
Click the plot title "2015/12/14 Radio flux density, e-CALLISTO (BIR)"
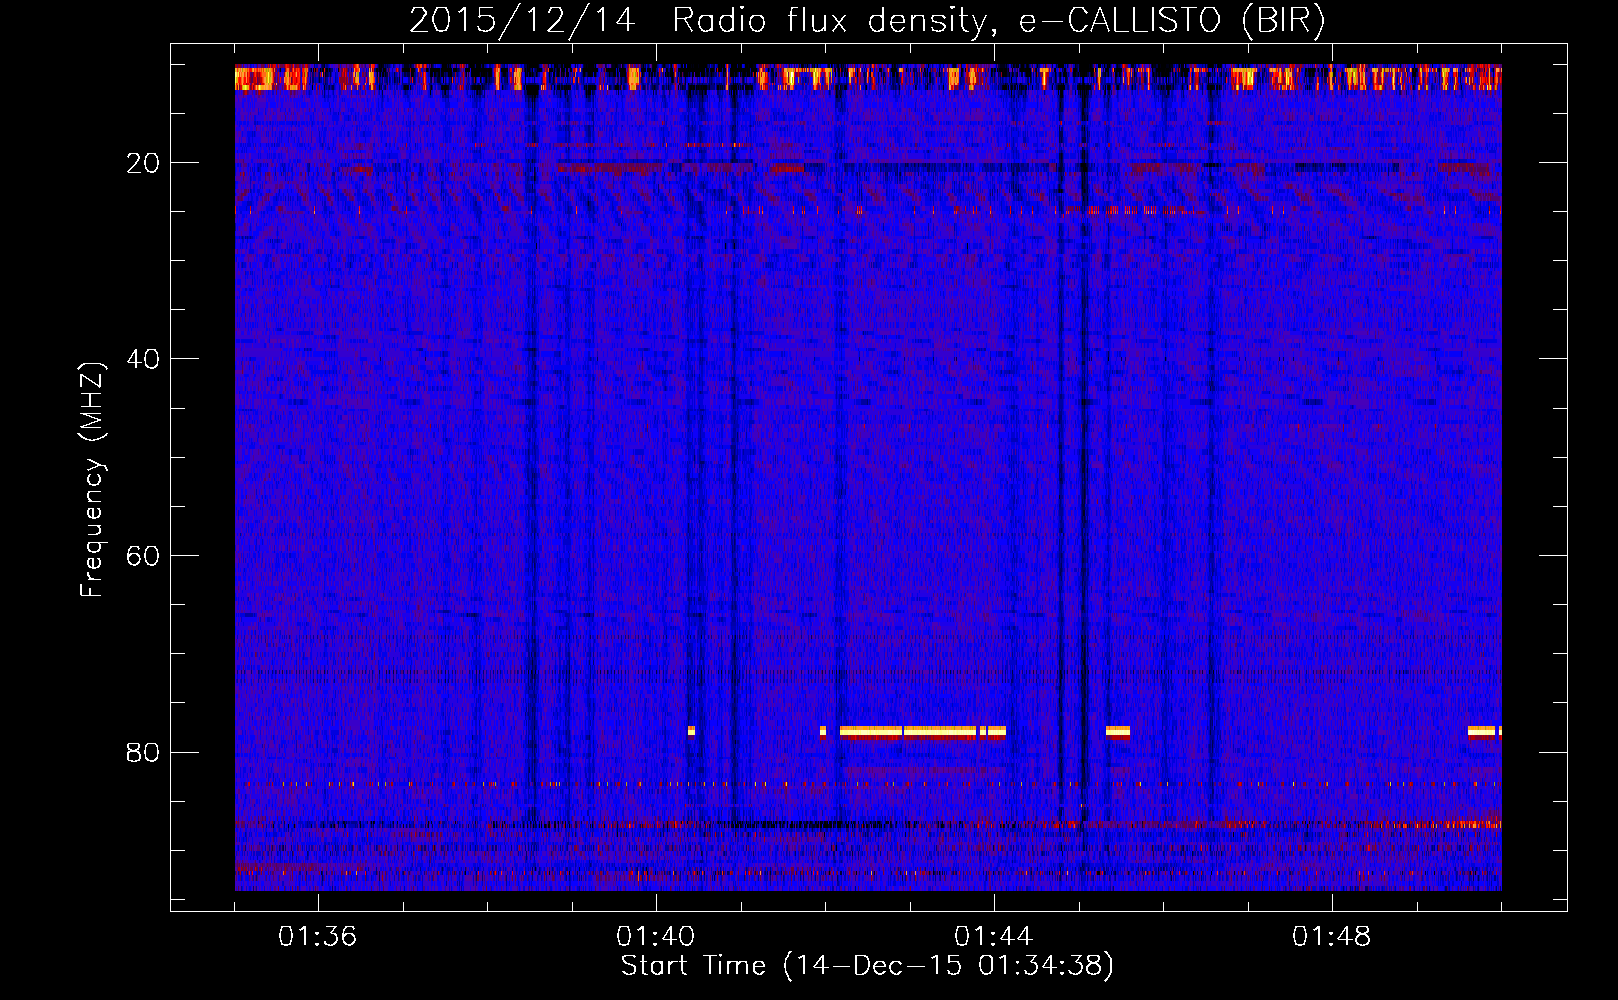point(867,21)
